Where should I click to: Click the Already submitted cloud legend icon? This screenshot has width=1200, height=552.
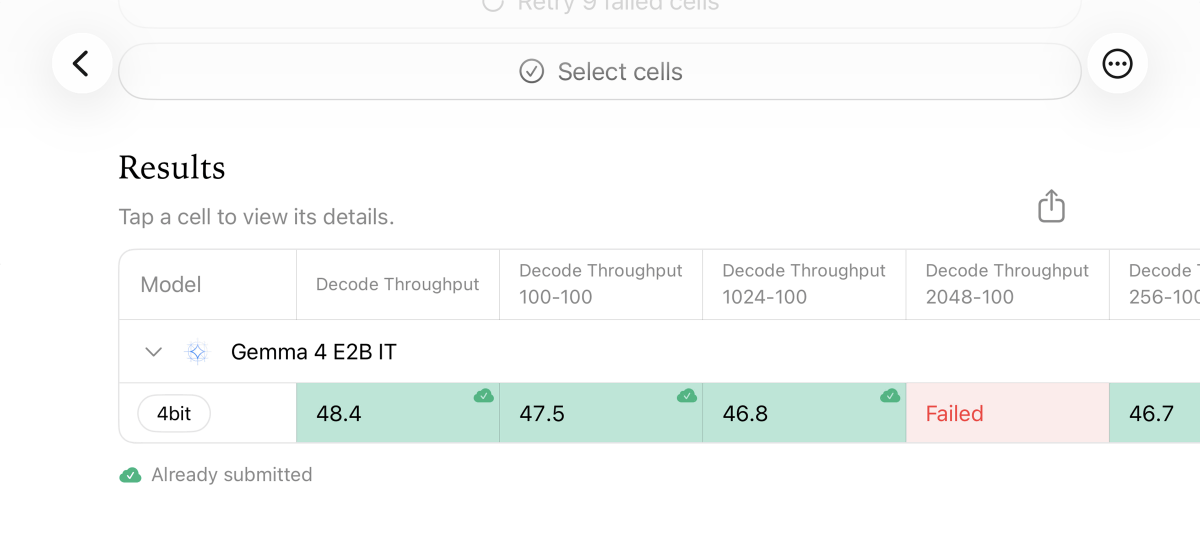[130, 475]
